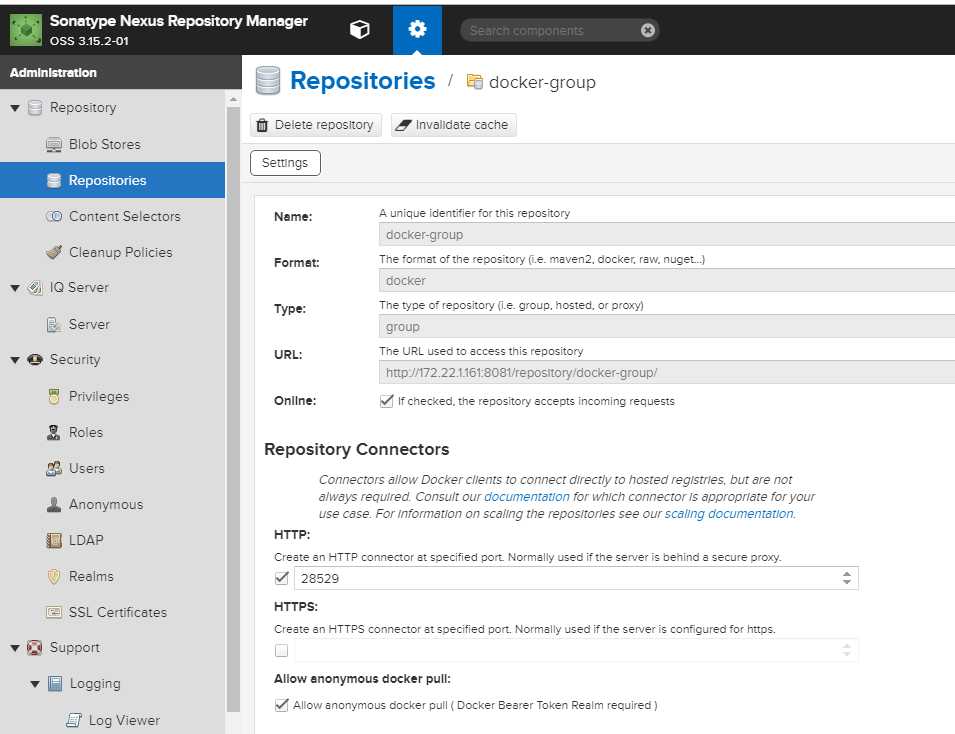Click the Server document icon

point(54,325)
